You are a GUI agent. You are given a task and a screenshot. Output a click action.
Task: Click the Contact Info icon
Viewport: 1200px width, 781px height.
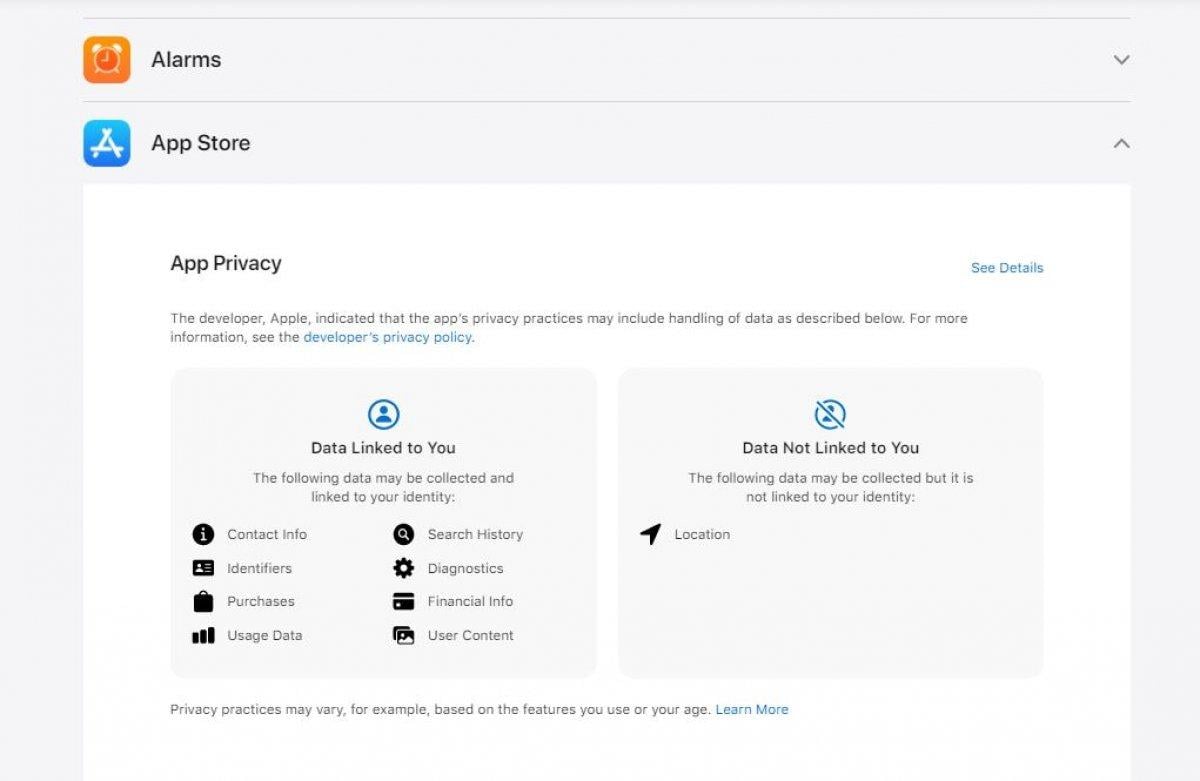pyautogui.click(x=203, y=535)
